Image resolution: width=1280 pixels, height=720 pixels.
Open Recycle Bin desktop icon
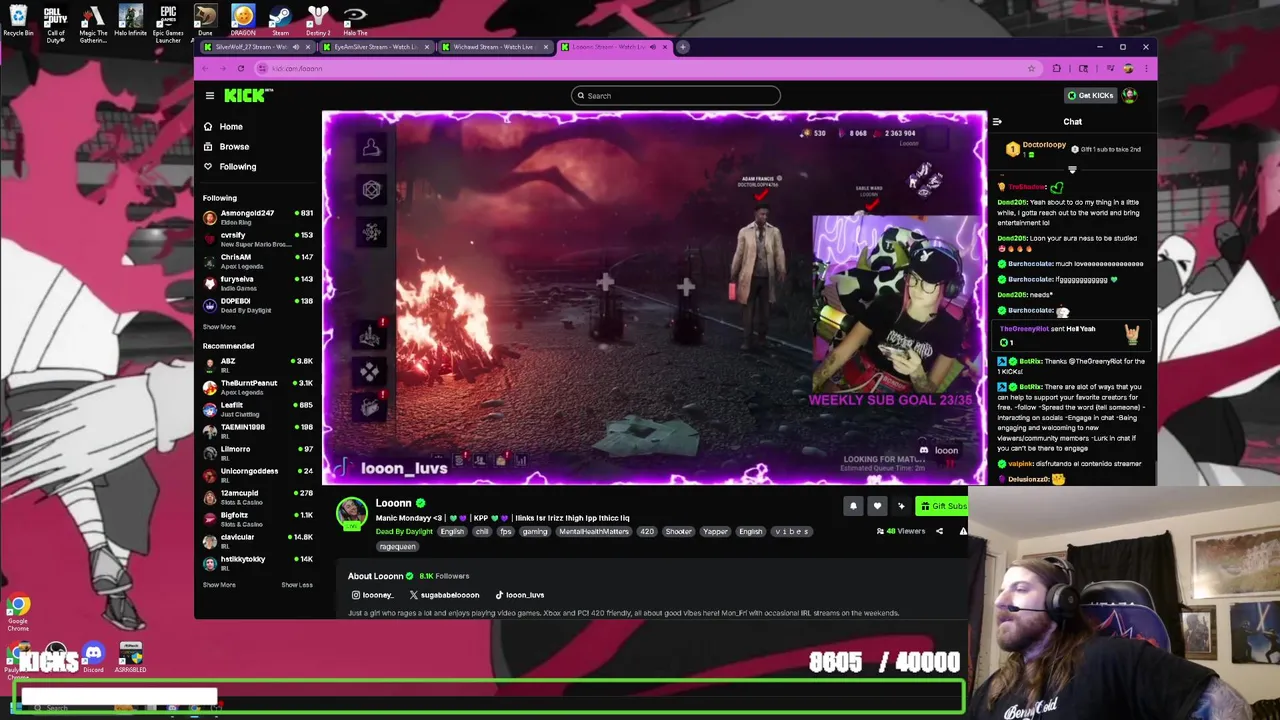coord(18,21)
